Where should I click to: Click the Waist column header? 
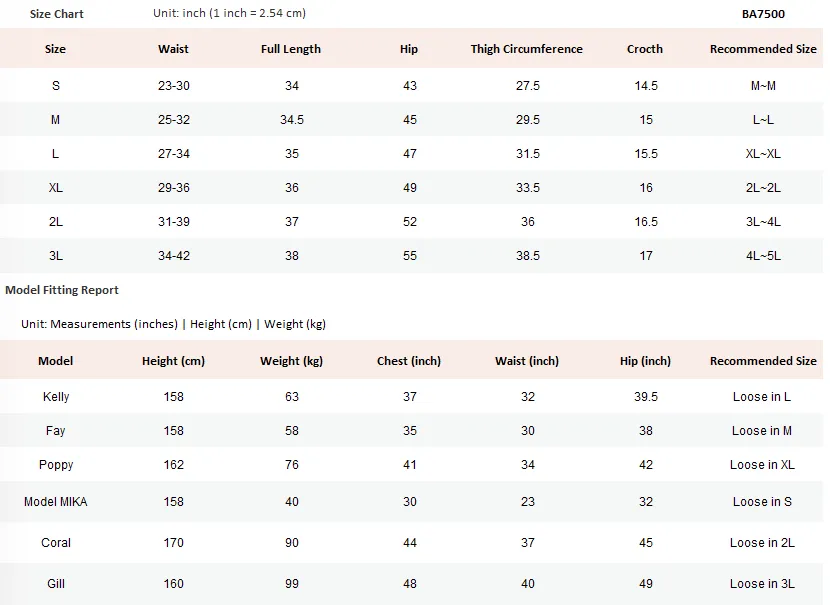pos(173,49)
